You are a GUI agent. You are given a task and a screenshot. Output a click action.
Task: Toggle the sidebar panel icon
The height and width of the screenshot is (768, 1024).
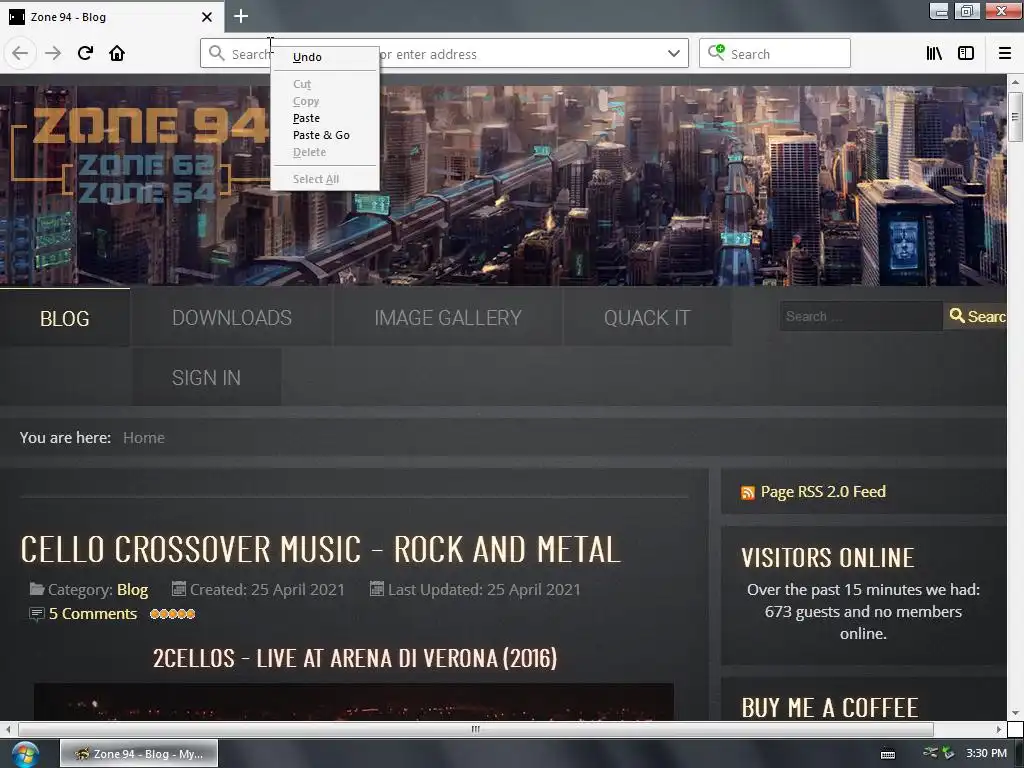click(x=966, y=54)
